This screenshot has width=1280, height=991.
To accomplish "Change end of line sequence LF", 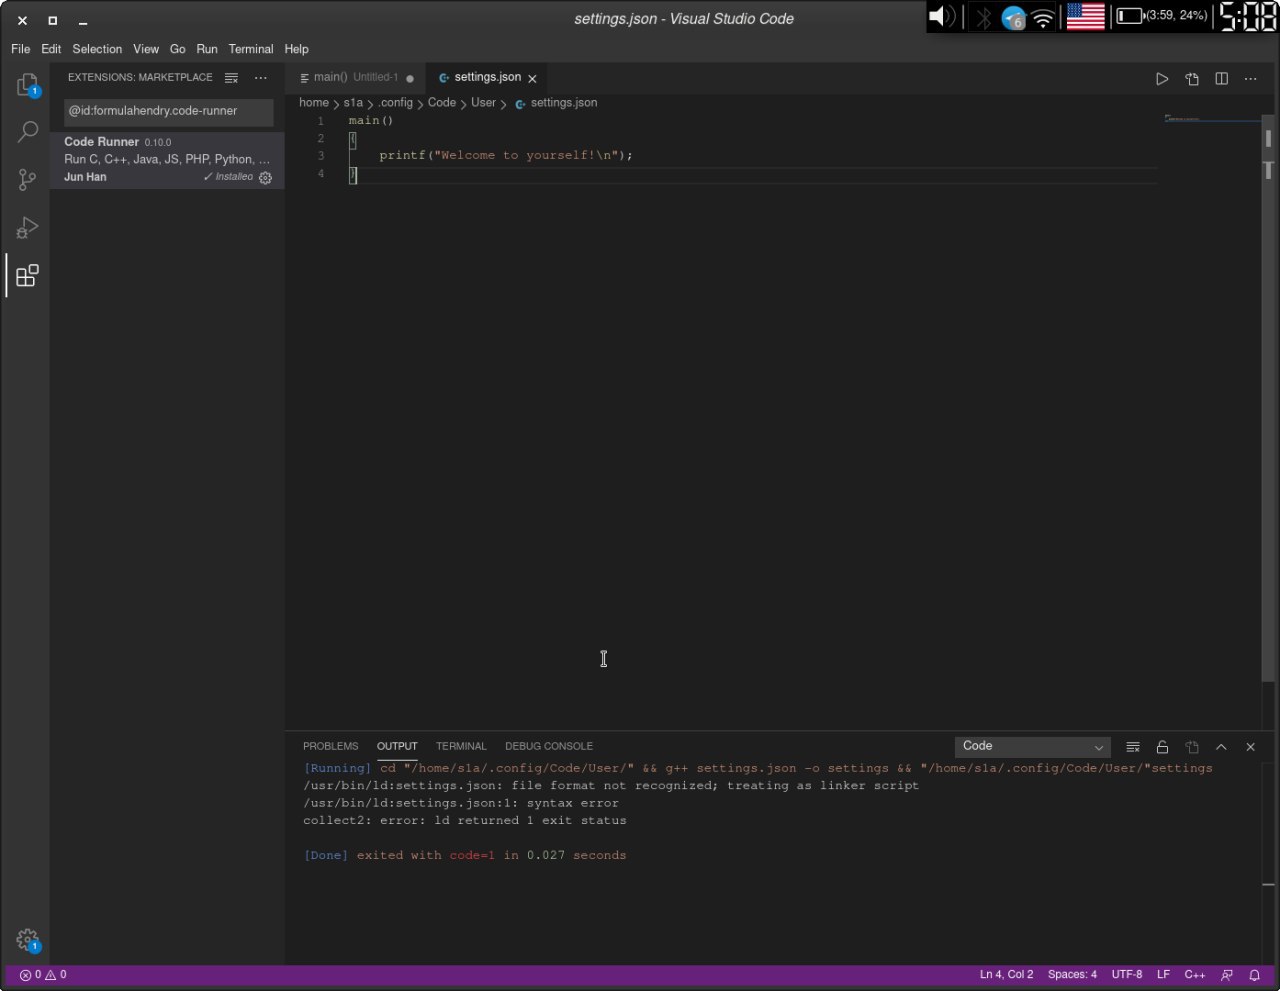I will click(x=1163, y=975).
